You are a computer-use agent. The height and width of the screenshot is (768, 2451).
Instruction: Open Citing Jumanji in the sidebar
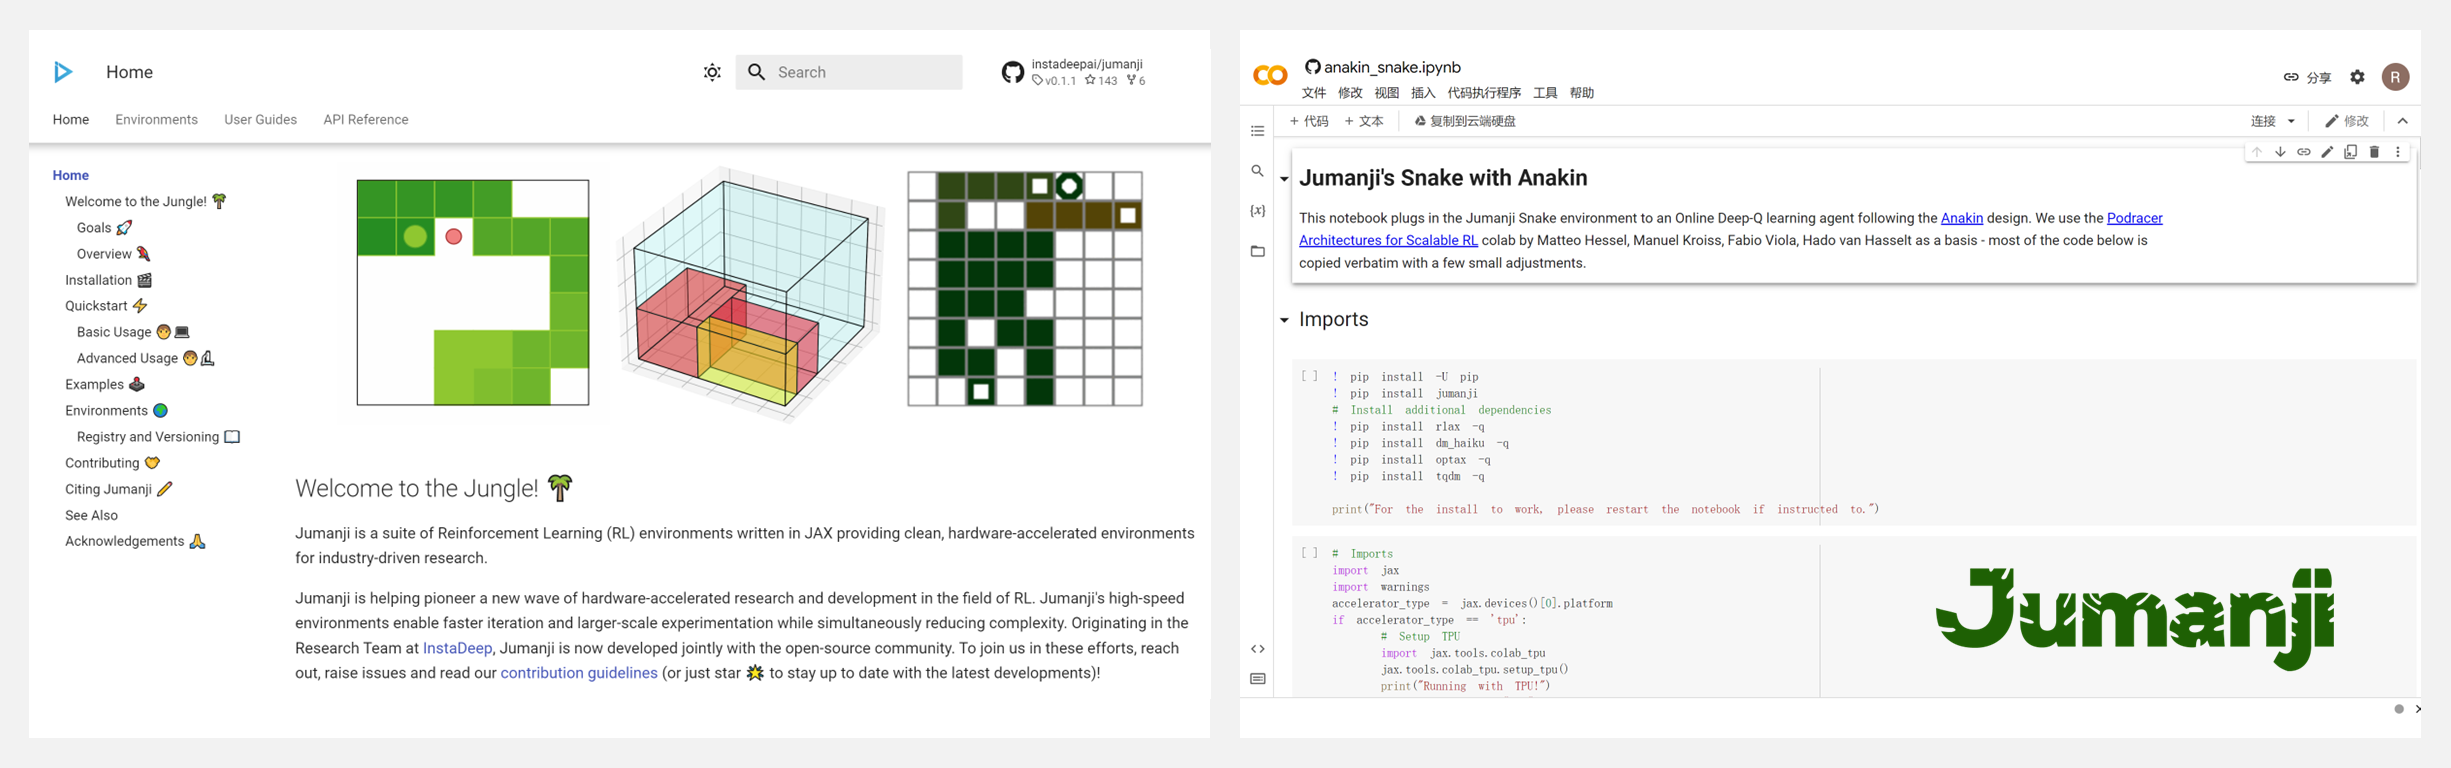click(x=119, y=489)
